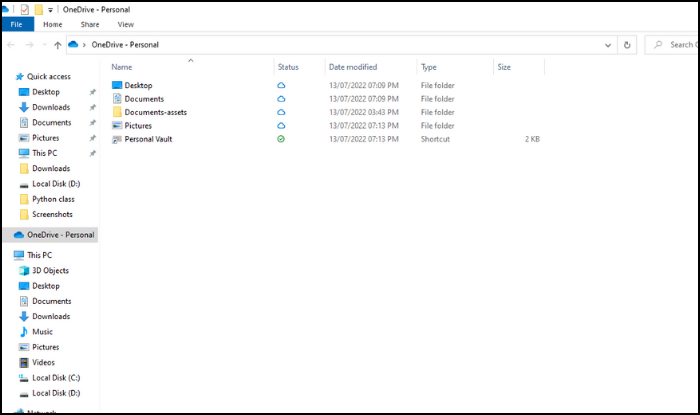Viewport: 700px width, 415px height.
Task: Click the Back navigation arrow
Action: click(11, 45)
